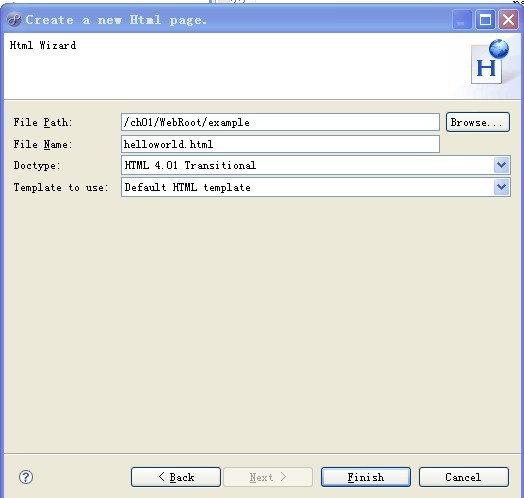
Task: Click the File Path label
Action: point(43,122)
